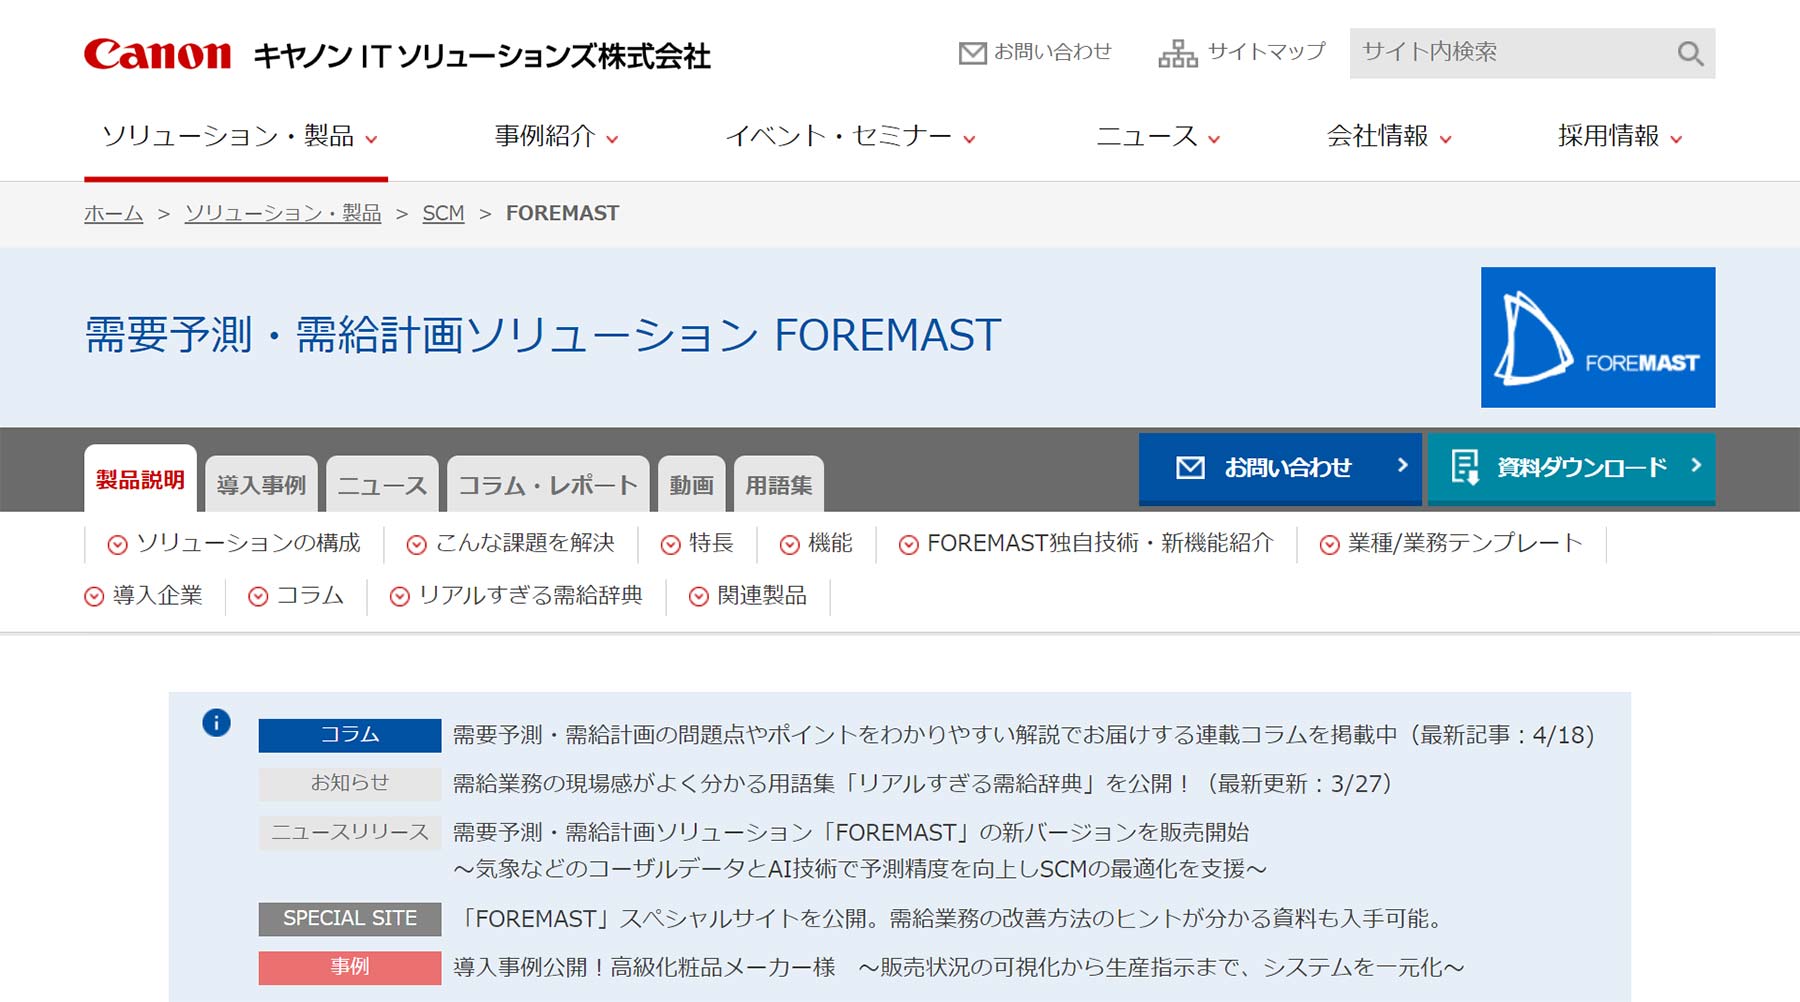Image resolution: width=1800 pixels, height=1002 pixels.
Task: Jump to 機能 section
Action: coord(830,543)
